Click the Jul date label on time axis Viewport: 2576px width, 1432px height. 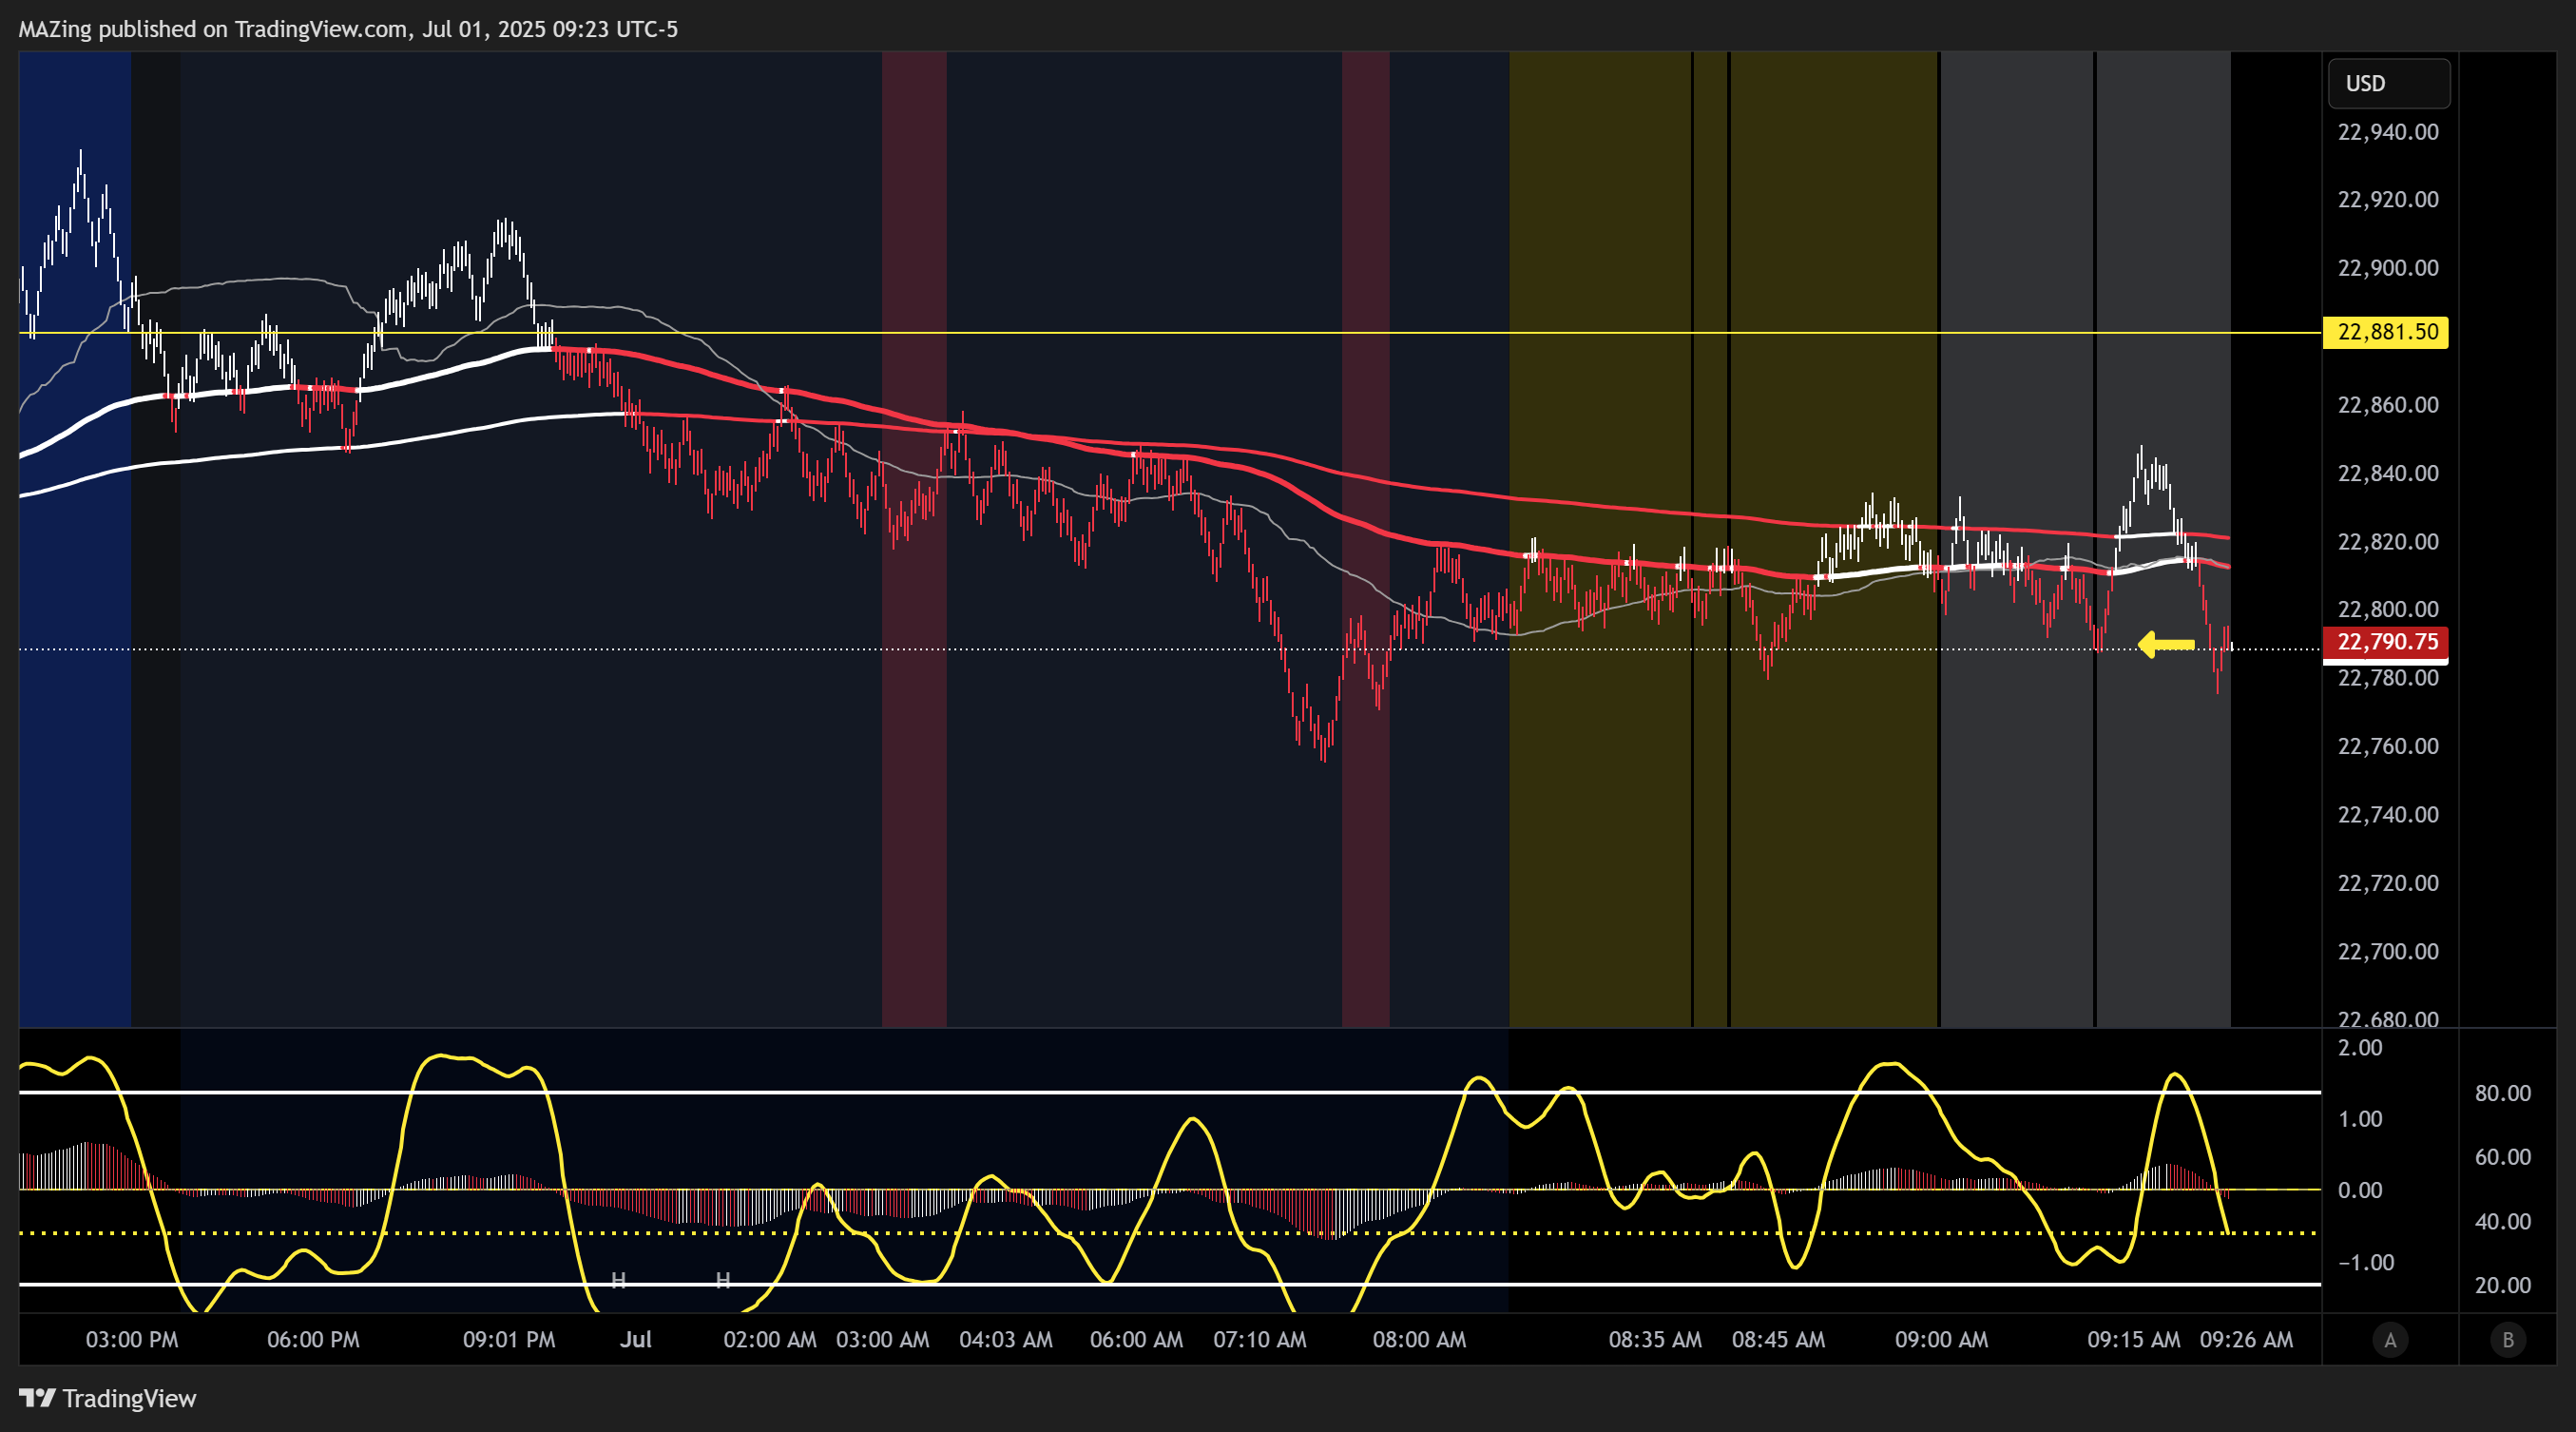636,1340
